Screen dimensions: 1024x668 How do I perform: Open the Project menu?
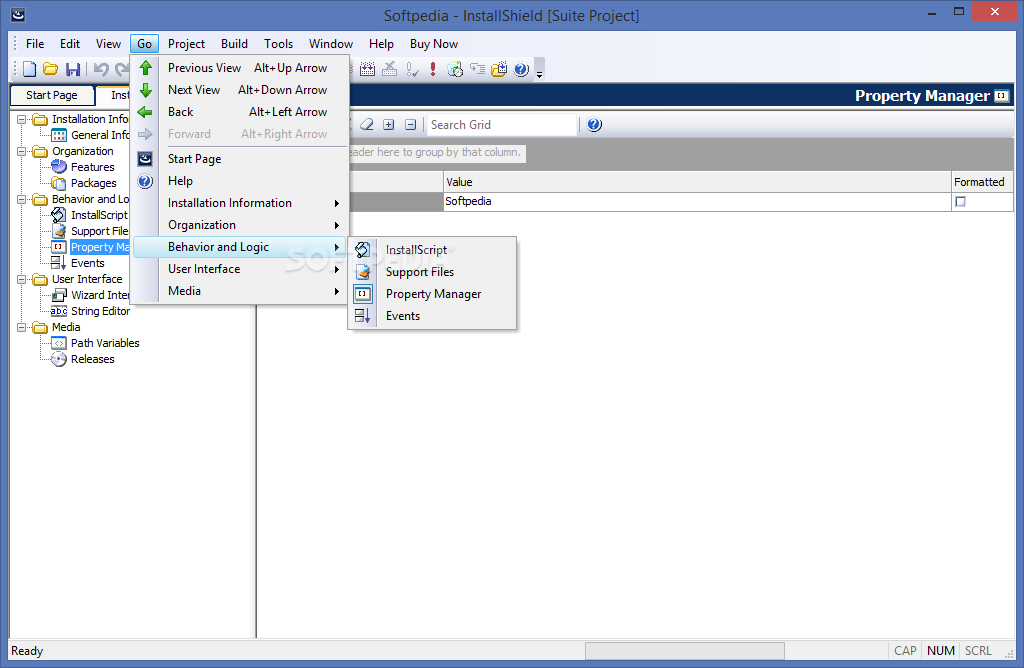pos(186,44)
